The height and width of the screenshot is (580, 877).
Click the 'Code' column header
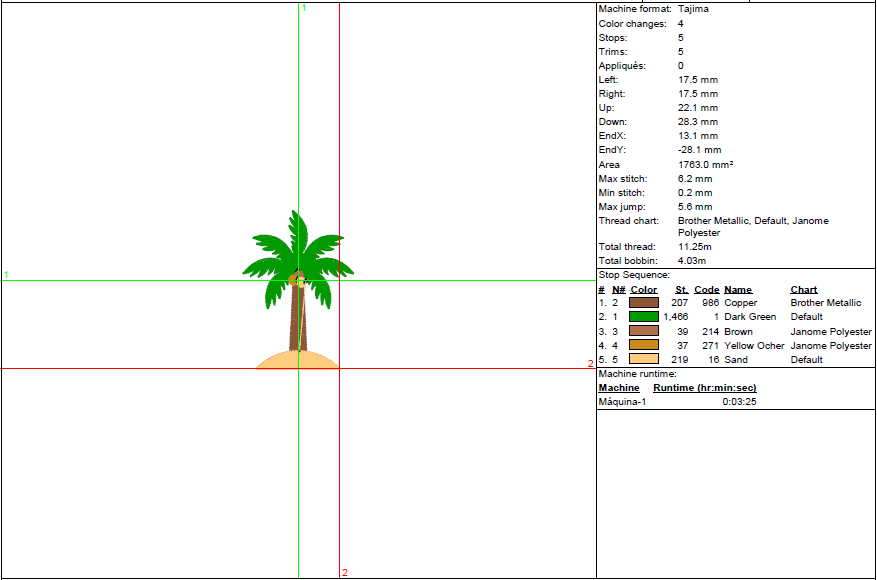706,290
